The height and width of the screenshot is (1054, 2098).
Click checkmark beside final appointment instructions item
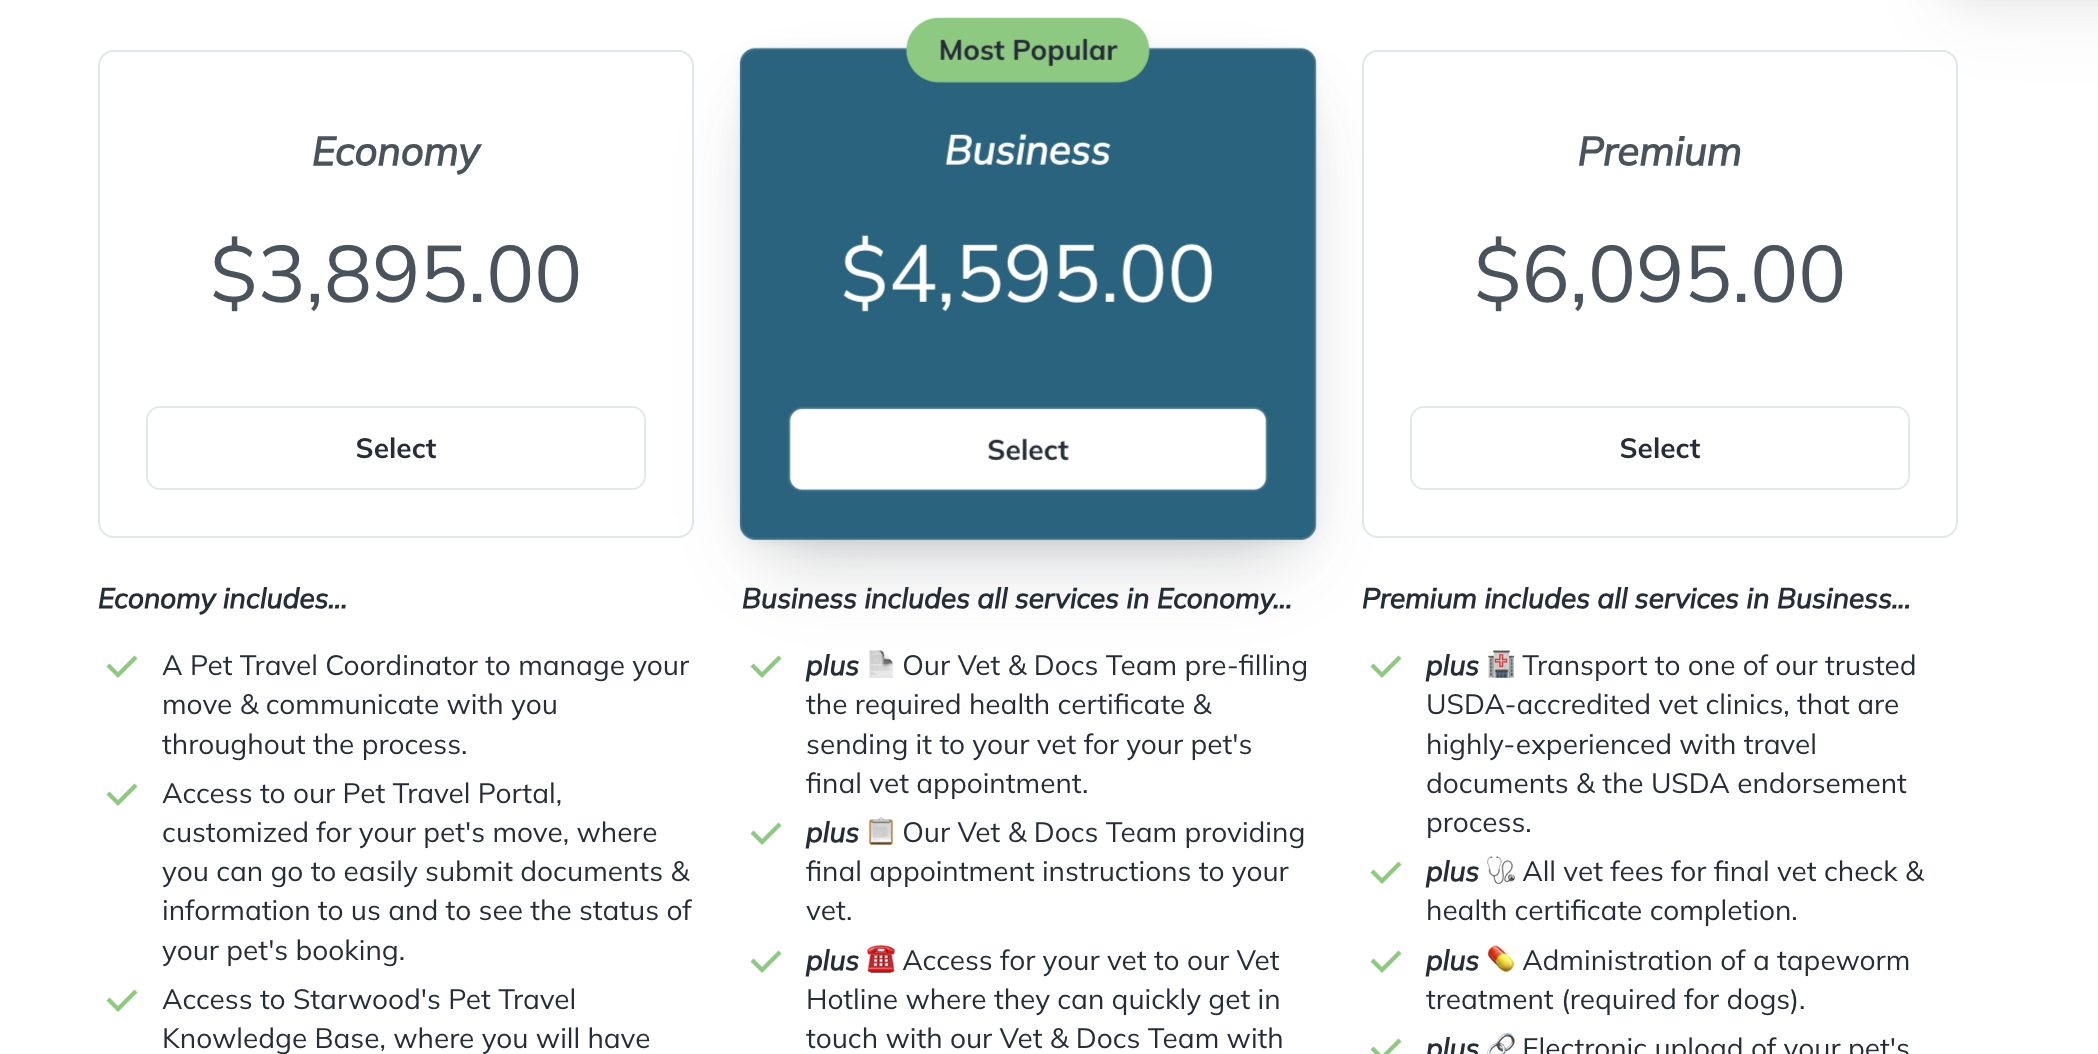766,834
